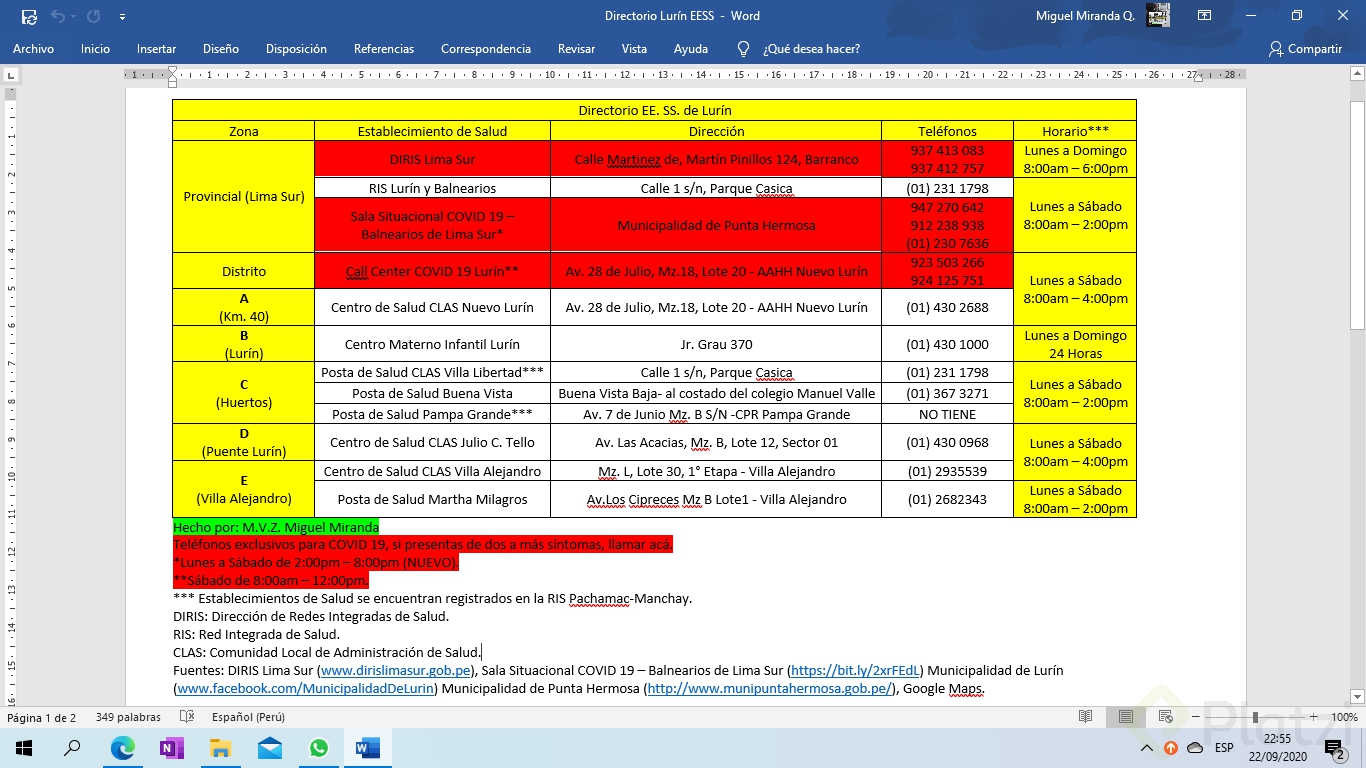Click Miguel Miranda Q. account avatar

pos(1158,16)
